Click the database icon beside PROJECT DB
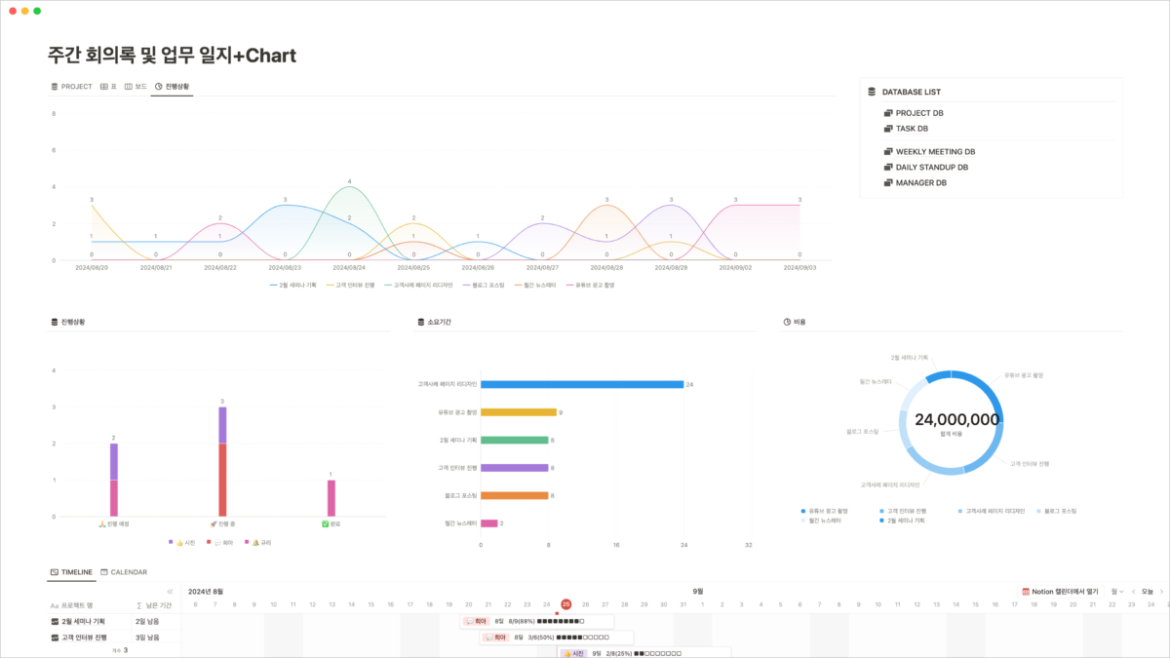The height and width of the screenshot is (658, 1170). click(x=888, y=113)
